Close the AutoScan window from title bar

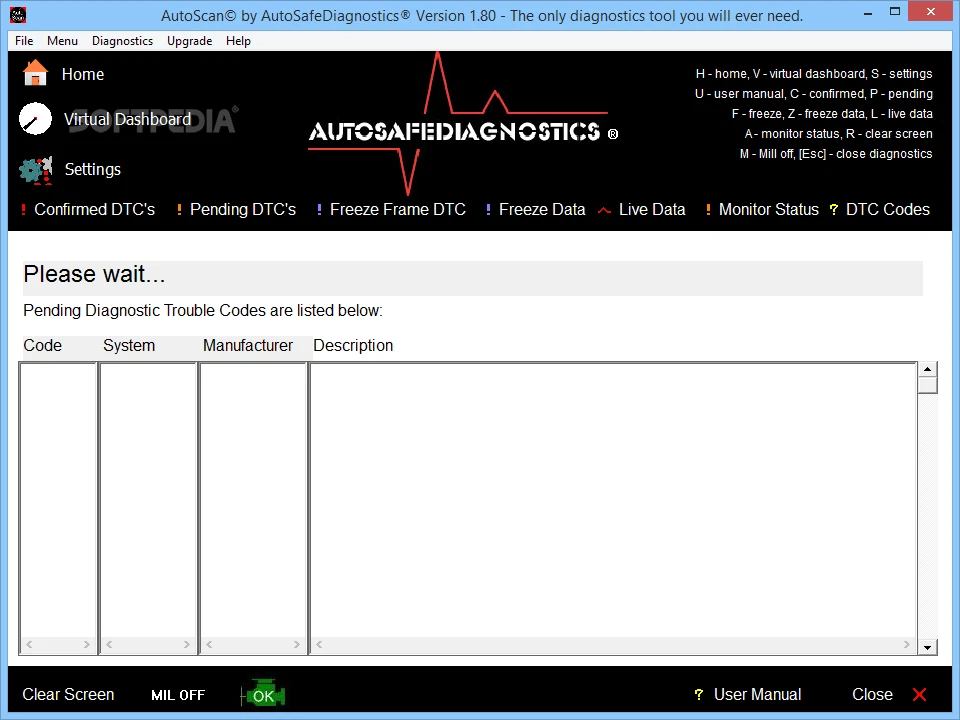[931, 12]
